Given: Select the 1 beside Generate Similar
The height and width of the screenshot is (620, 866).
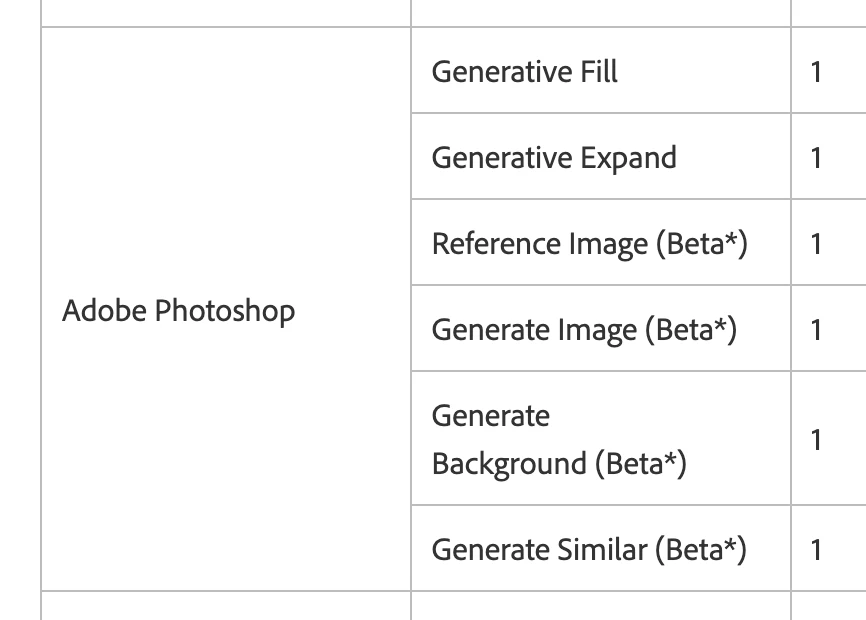Looking at the screenshot, I should click(x=816, y=550).
